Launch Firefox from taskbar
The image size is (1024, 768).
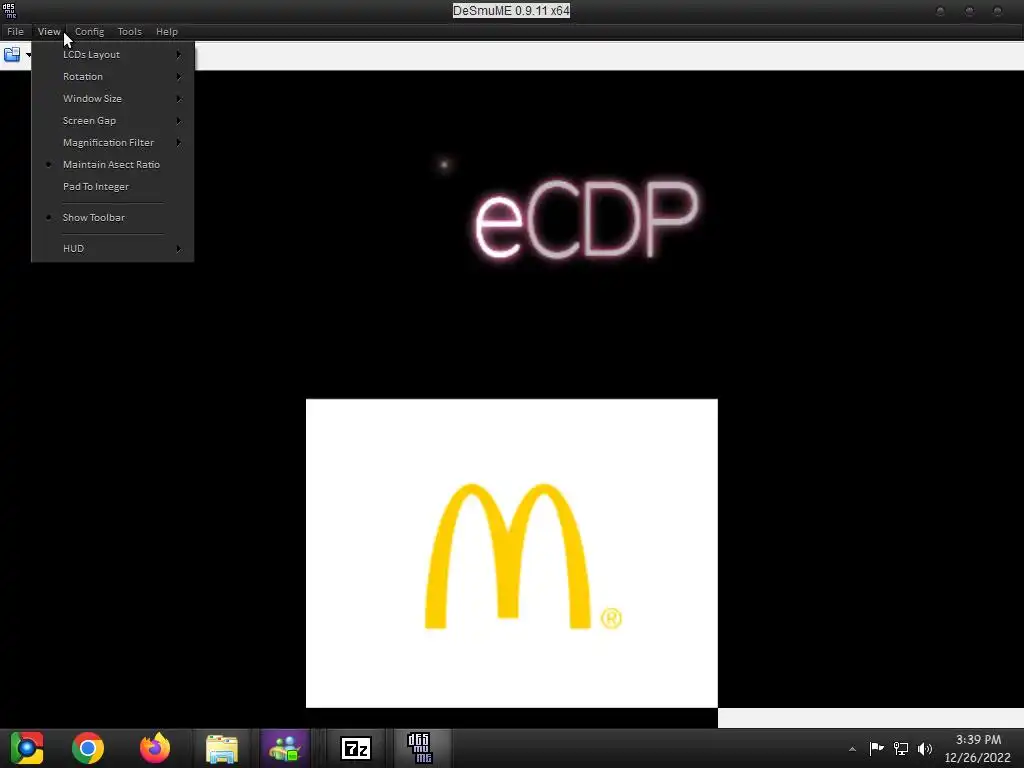(155, 748)
